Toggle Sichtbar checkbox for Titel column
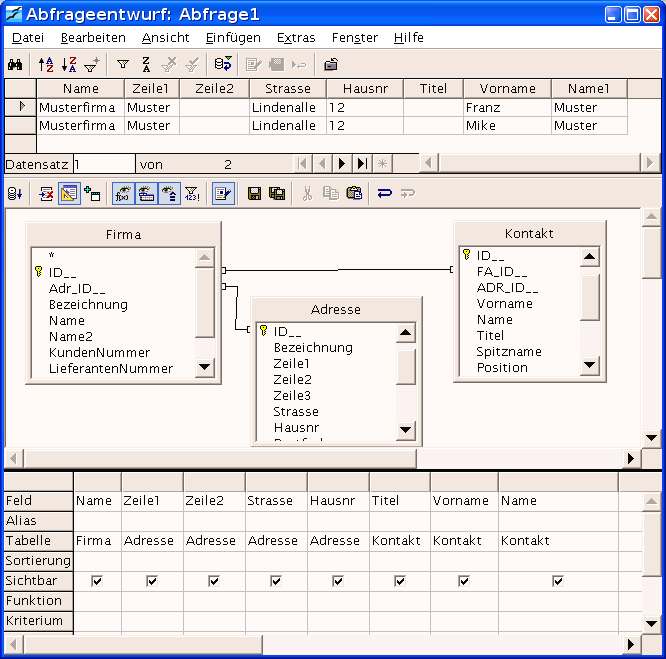Image resolution: width=666 pixels, height=659 pixels. tap(399, 581)
